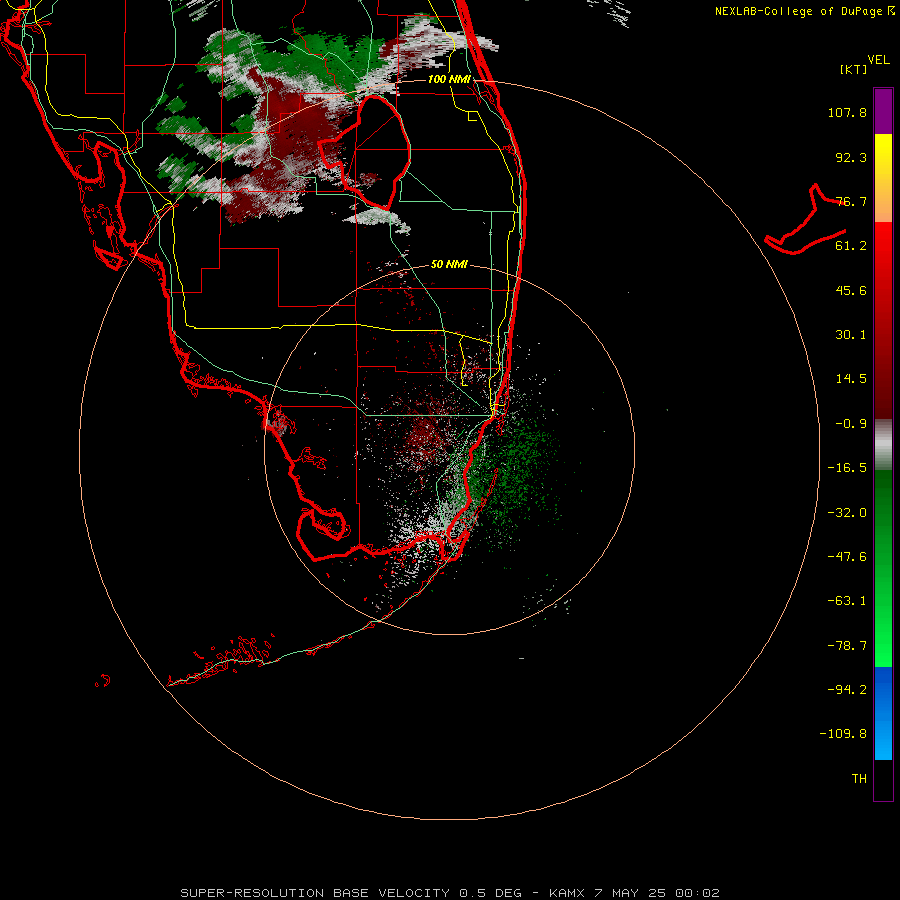The image size is (900, 900).
Task: Click the blue segment of velocity color bar
Action: click(883, 713)
